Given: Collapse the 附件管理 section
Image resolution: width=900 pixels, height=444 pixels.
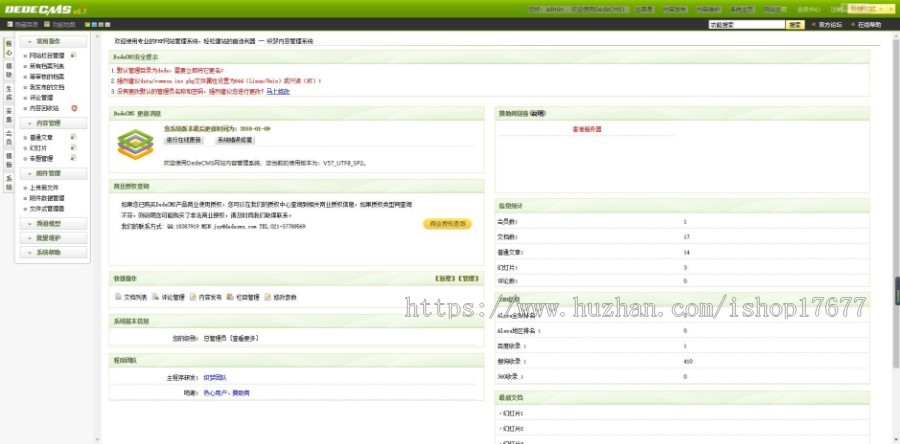Looking at the screenshot, I should (x=53, y=173).
